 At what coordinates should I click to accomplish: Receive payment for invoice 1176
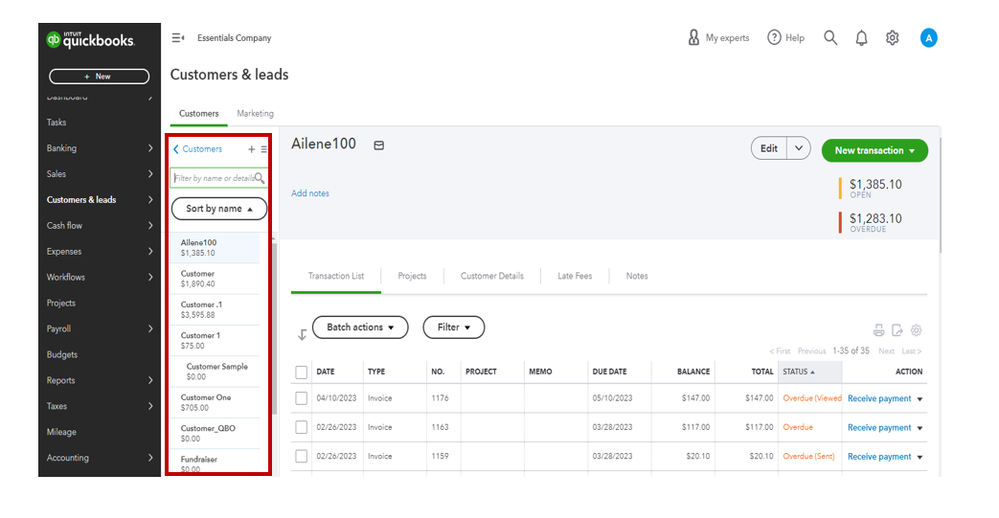879,398
